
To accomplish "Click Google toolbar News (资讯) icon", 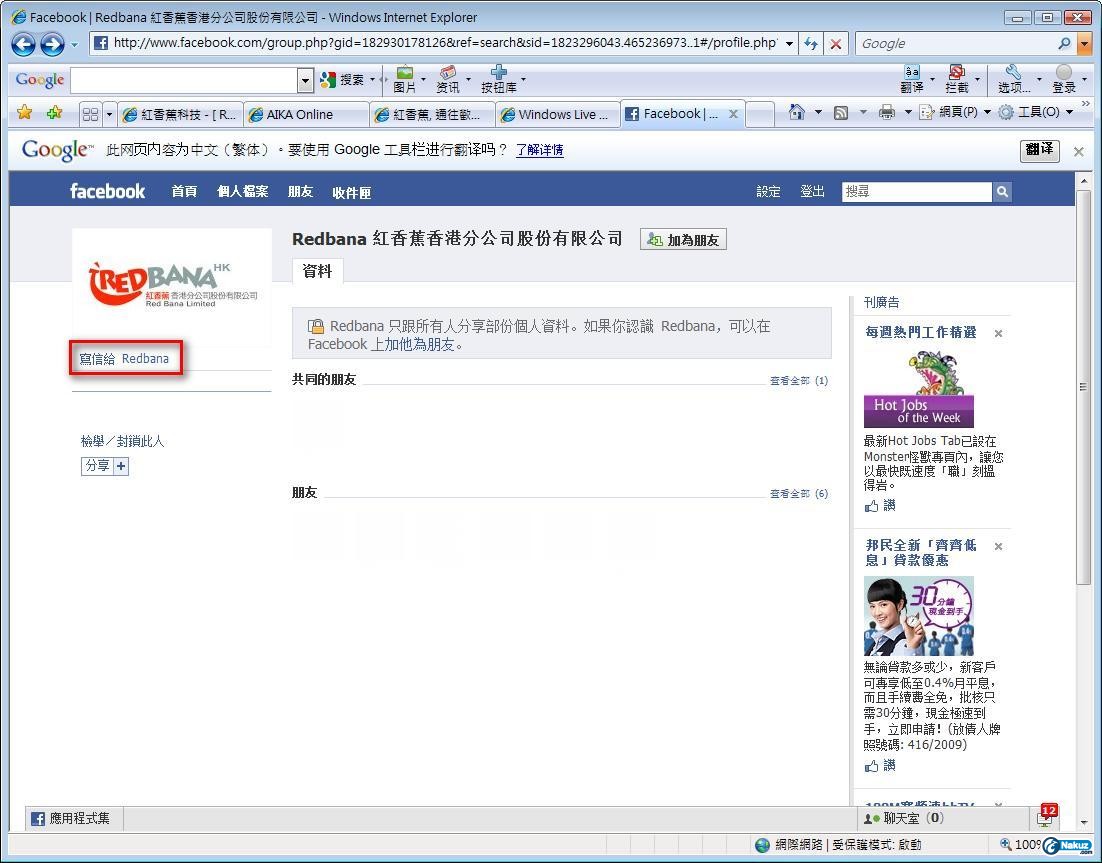I will [448, 79].
